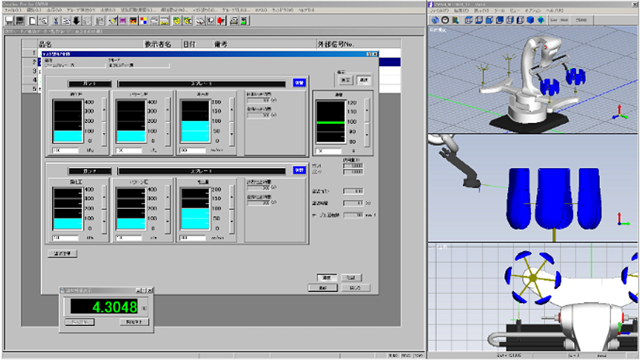
Task: Open the second menu in 3D viewer menu bar
Action: tap(462, 10)
